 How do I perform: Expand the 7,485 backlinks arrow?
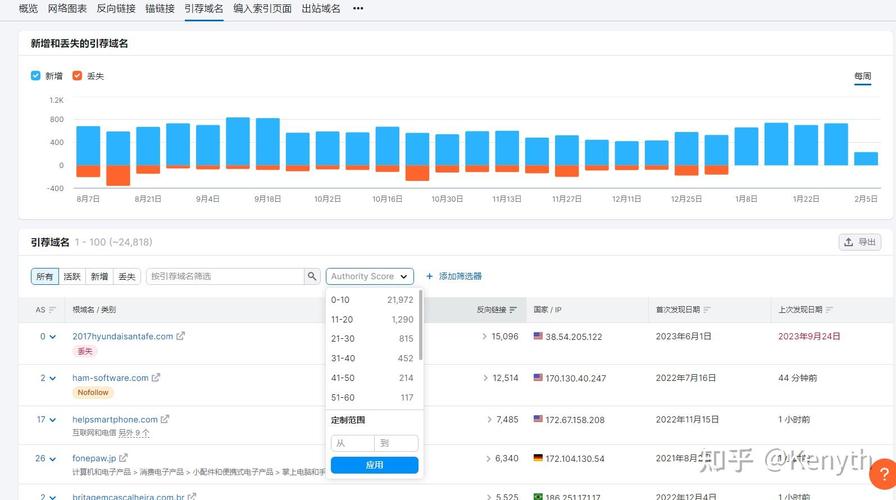click(489, 419)
